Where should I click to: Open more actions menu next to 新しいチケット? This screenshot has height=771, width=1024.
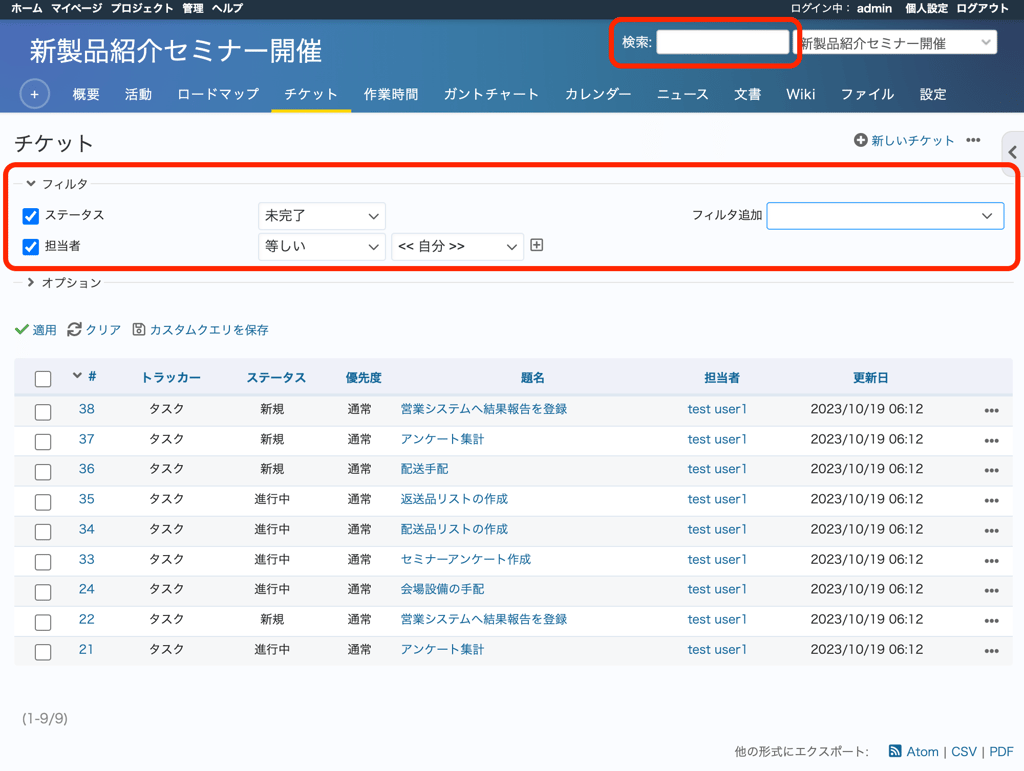pos(974,141)
